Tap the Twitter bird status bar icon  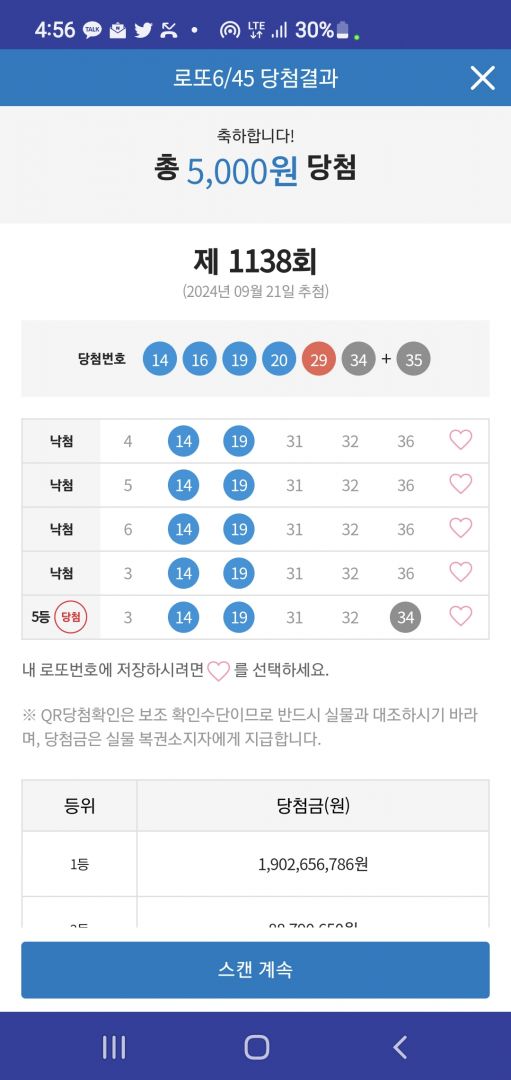[143, 30]
